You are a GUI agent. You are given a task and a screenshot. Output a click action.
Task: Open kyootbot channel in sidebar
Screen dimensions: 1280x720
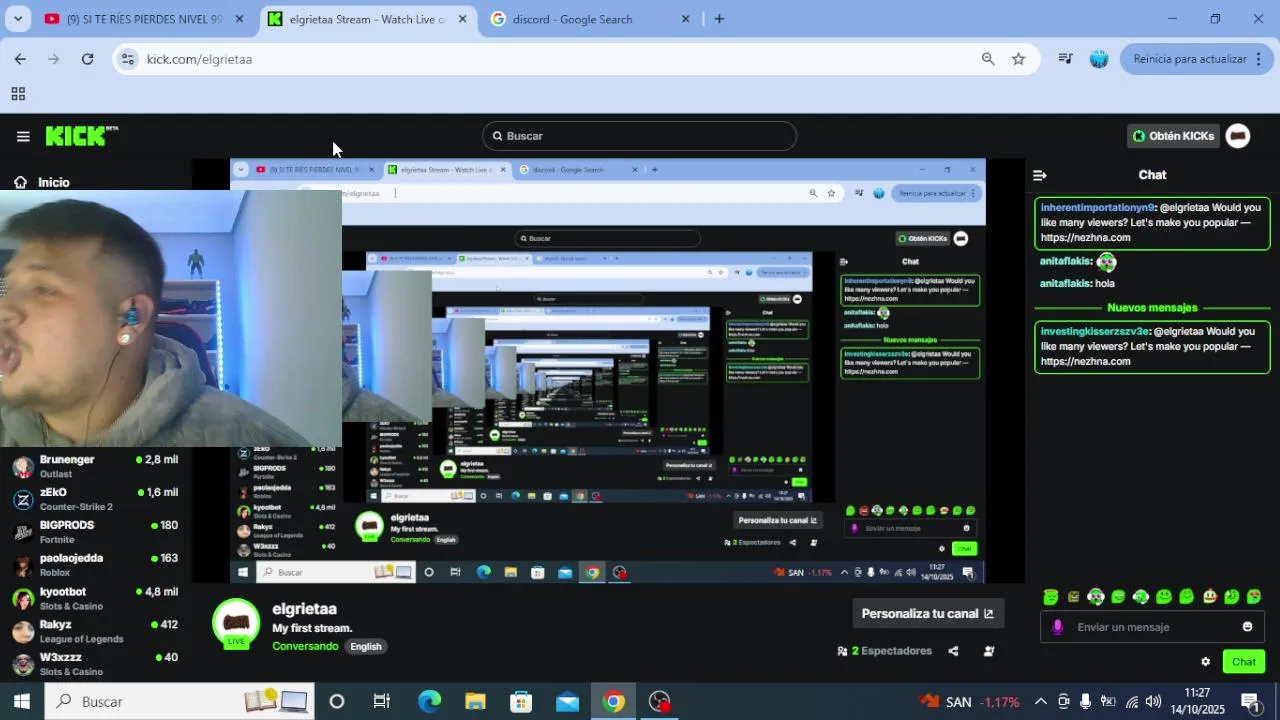click(x=95, y=598)
